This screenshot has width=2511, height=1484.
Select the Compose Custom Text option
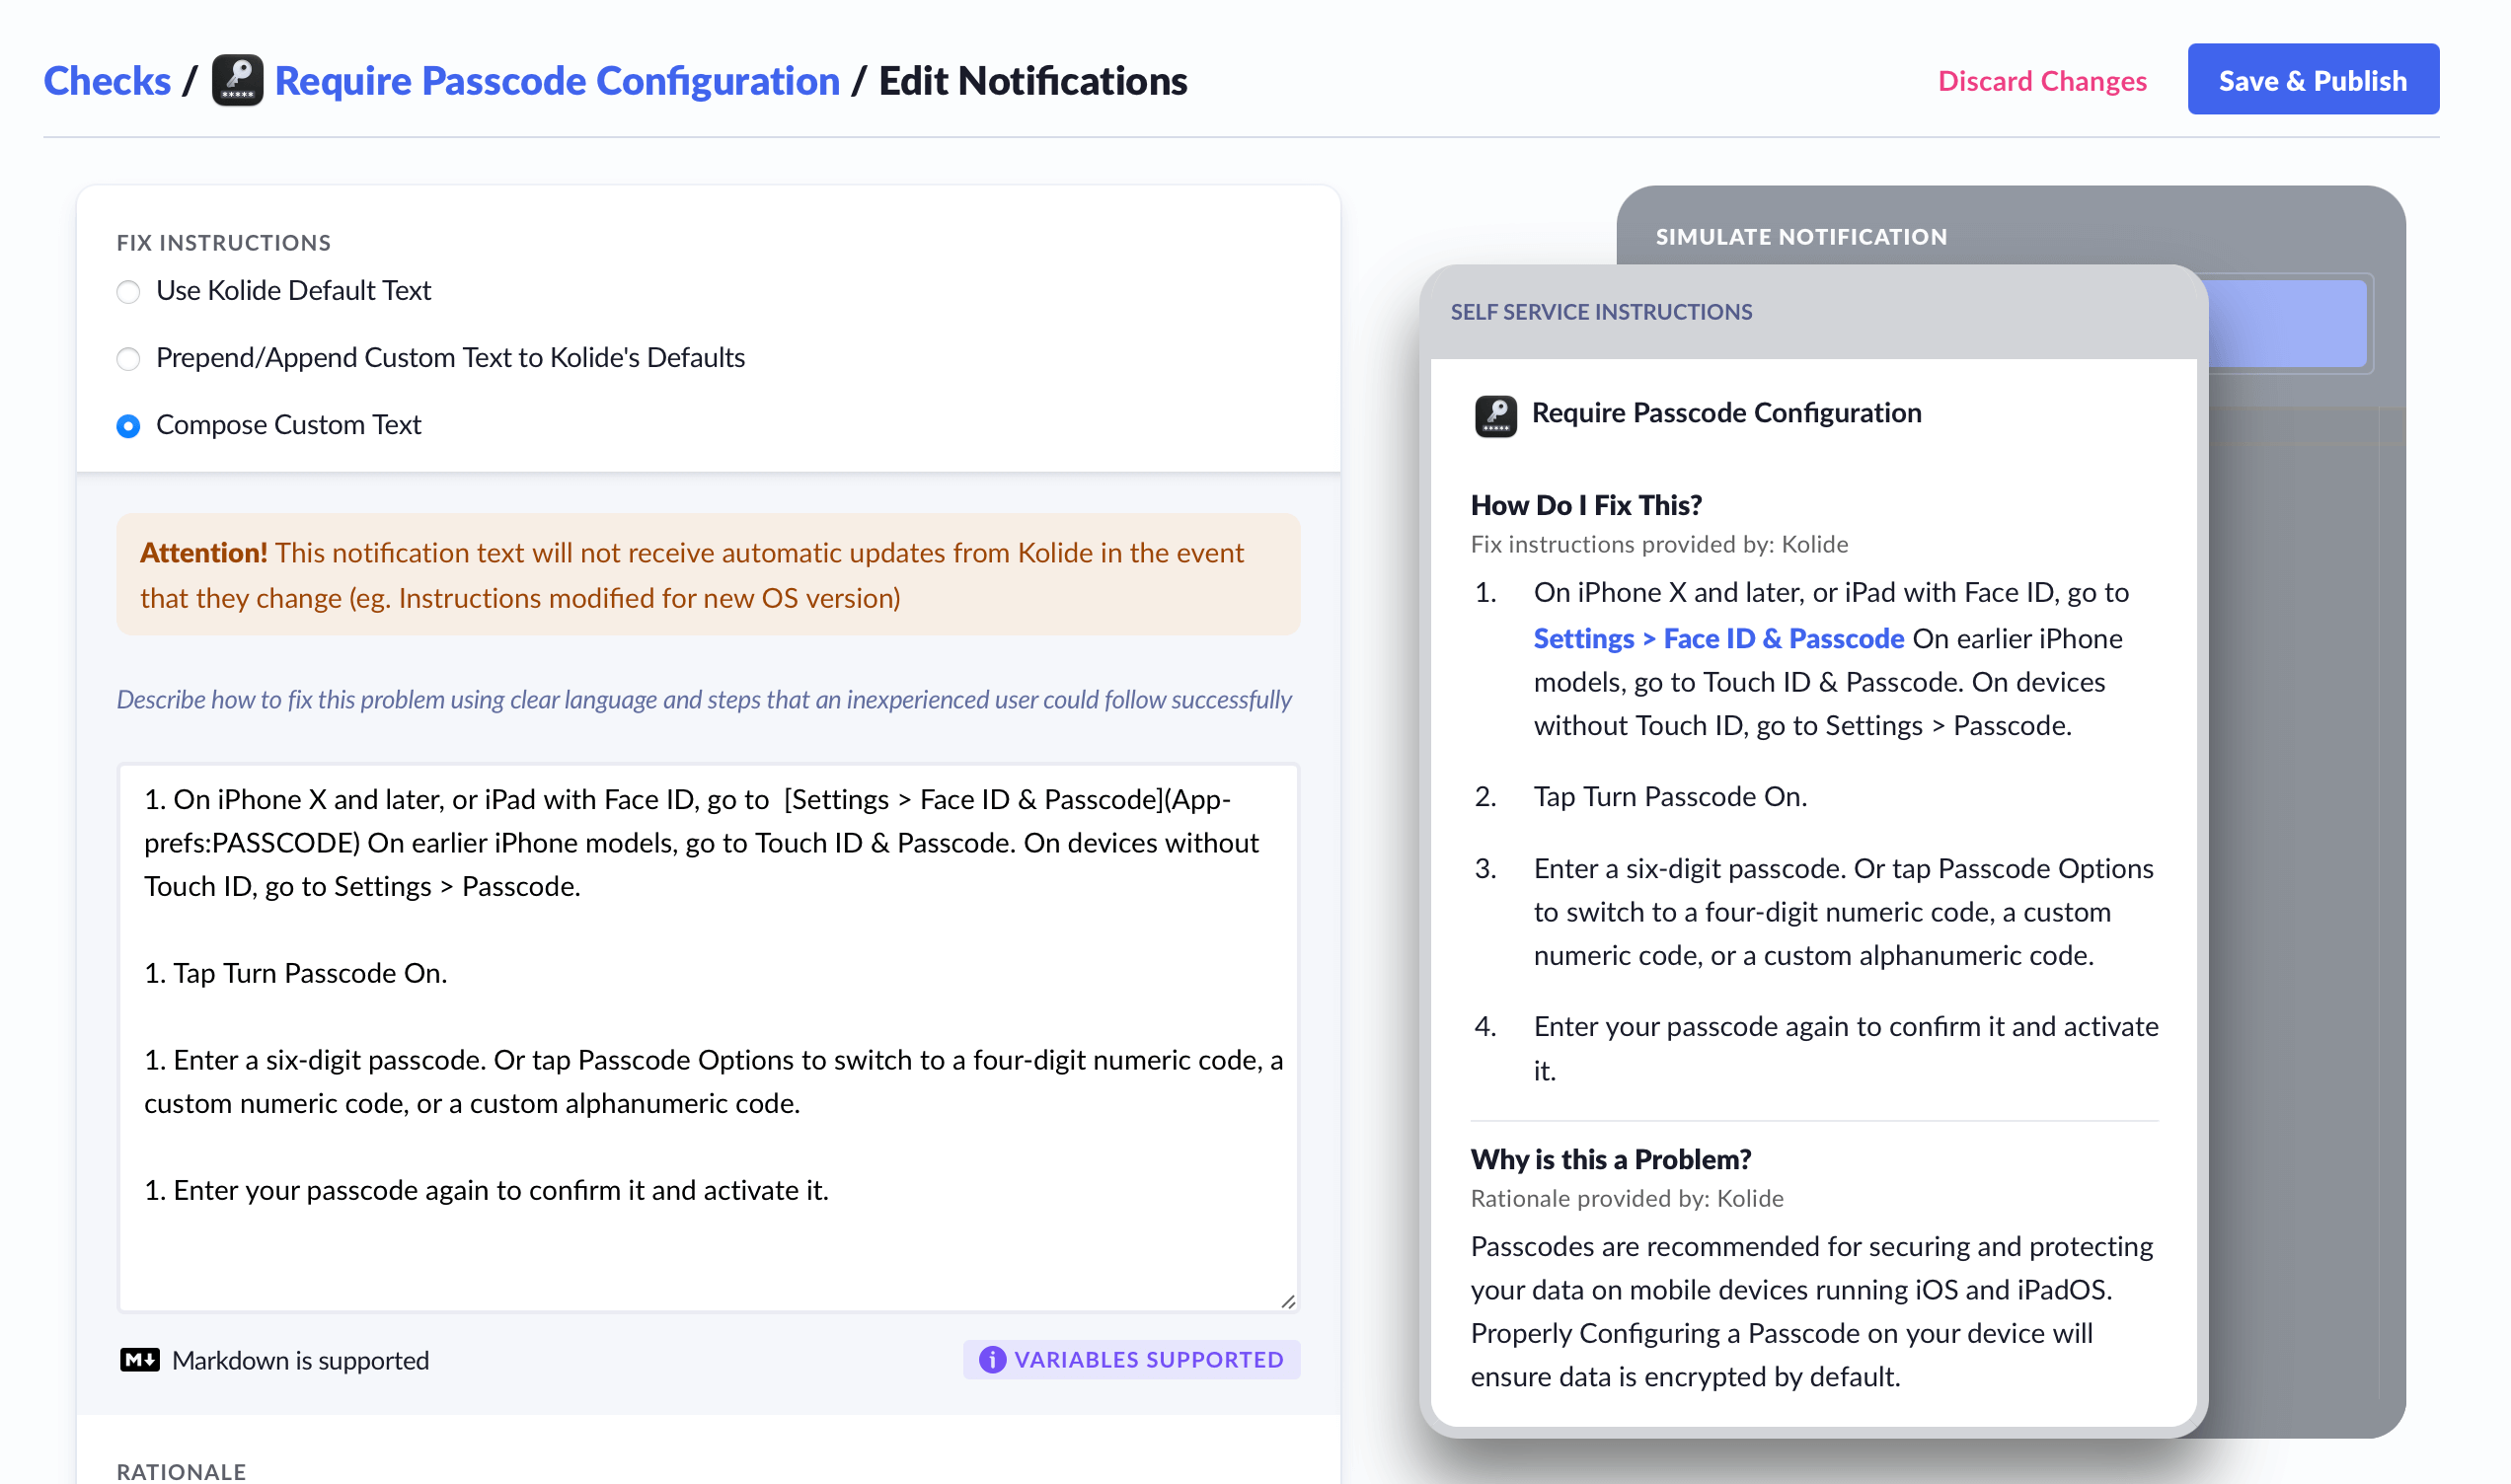128,426
